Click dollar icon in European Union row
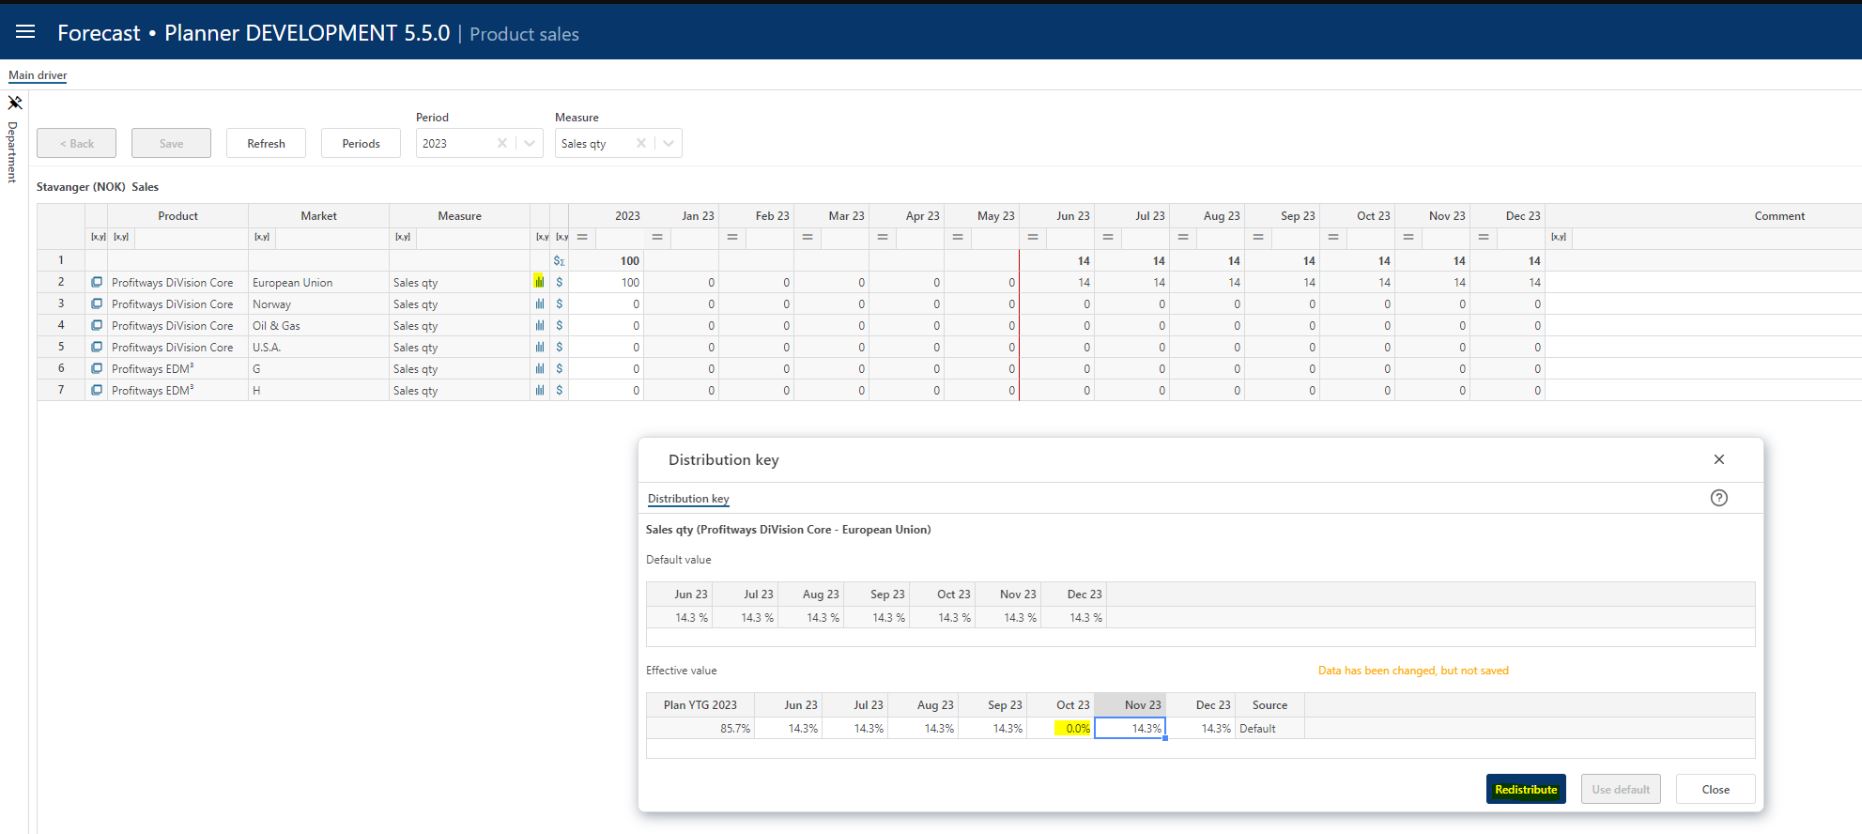Image resolution: width=1862 pixels, height=834 pixels. (559, 282)
